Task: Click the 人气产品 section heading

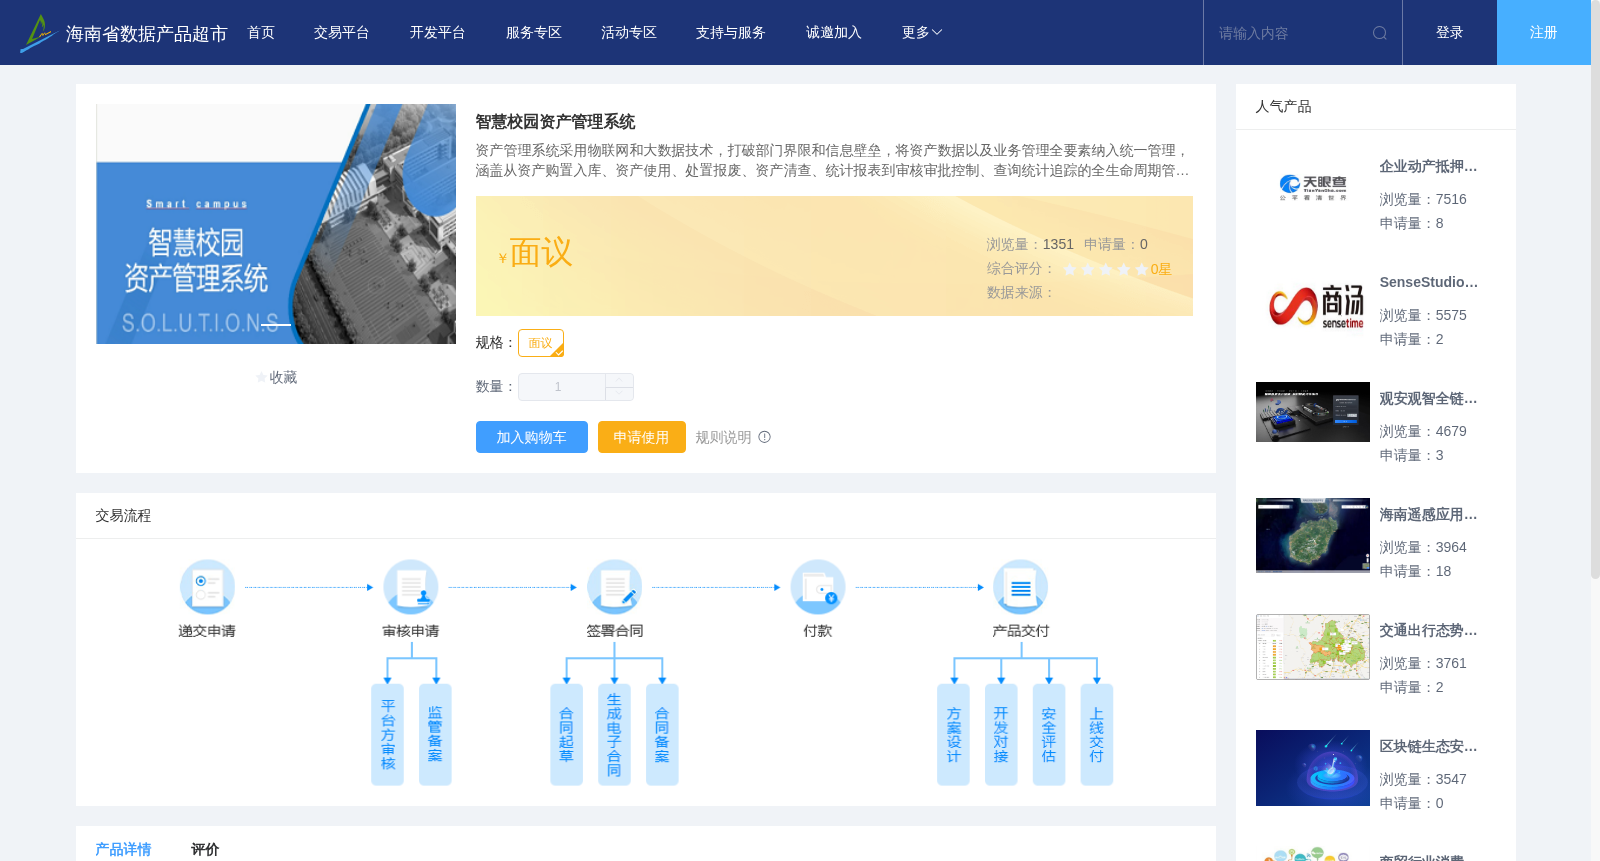Action: 1283,107
